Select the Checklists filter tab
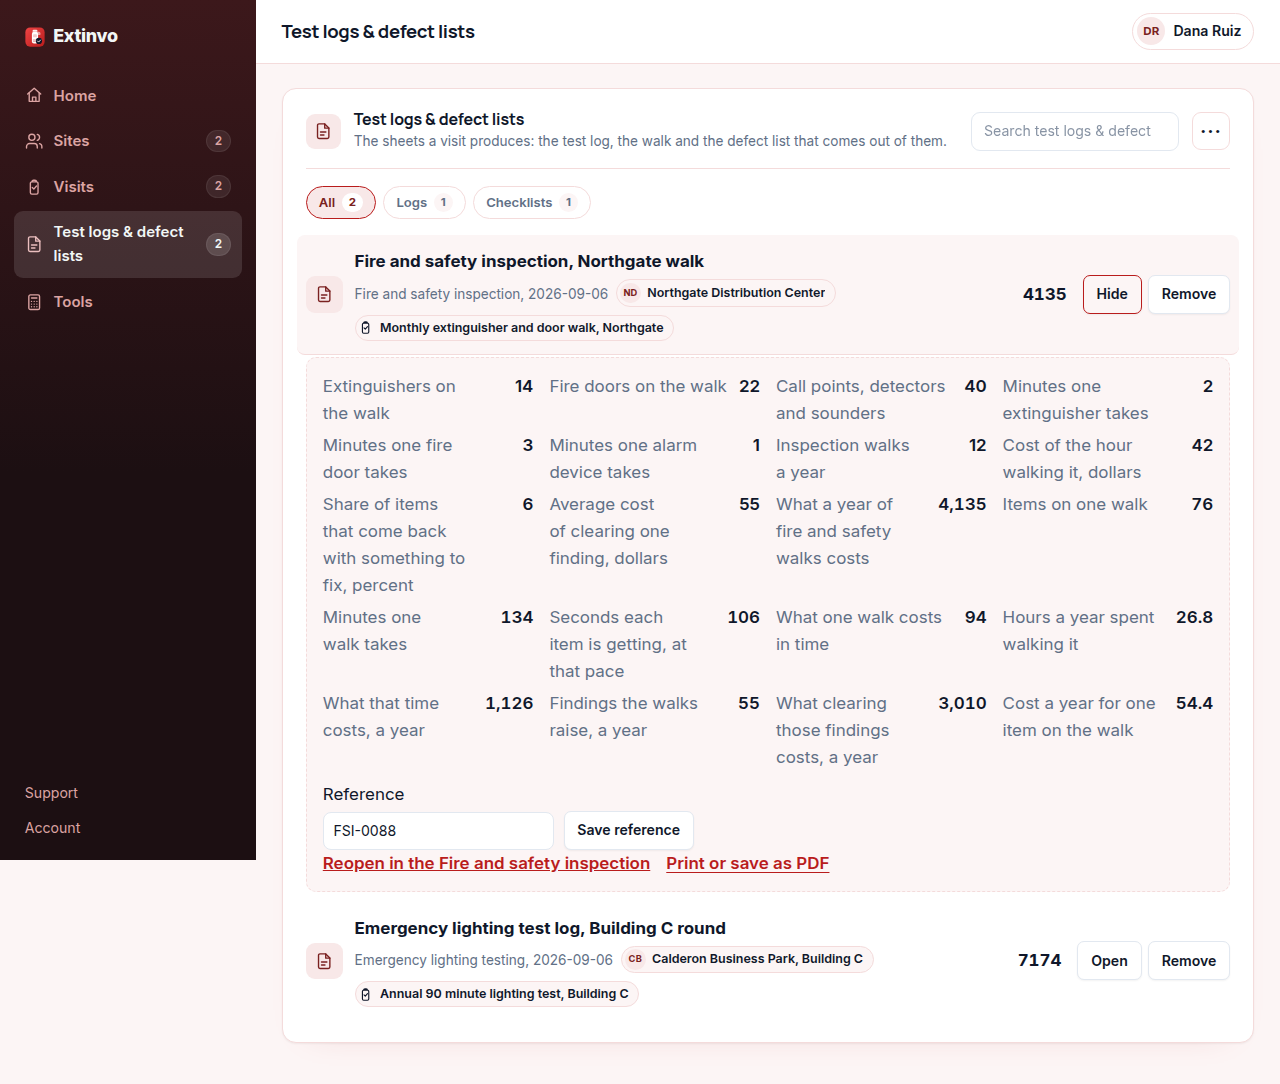Image resolution: width=1280 pixels, height=1084 pixels. pyautogui.click(x=532, y=202)
